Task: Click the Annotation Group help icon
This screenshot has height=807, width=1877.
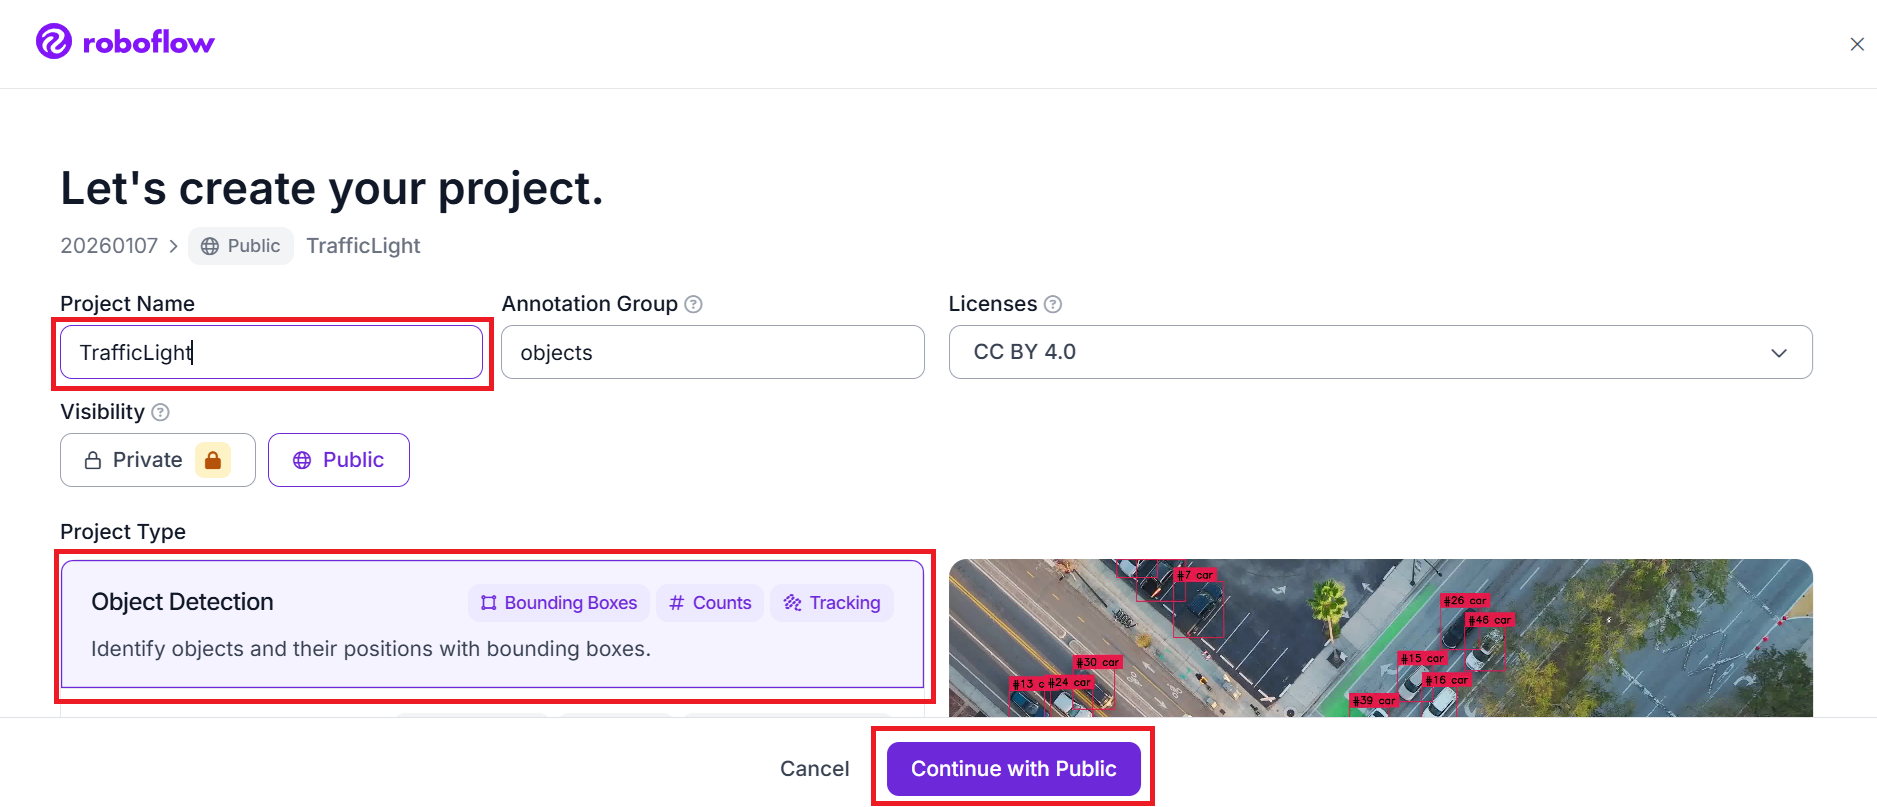Action: 693,304
